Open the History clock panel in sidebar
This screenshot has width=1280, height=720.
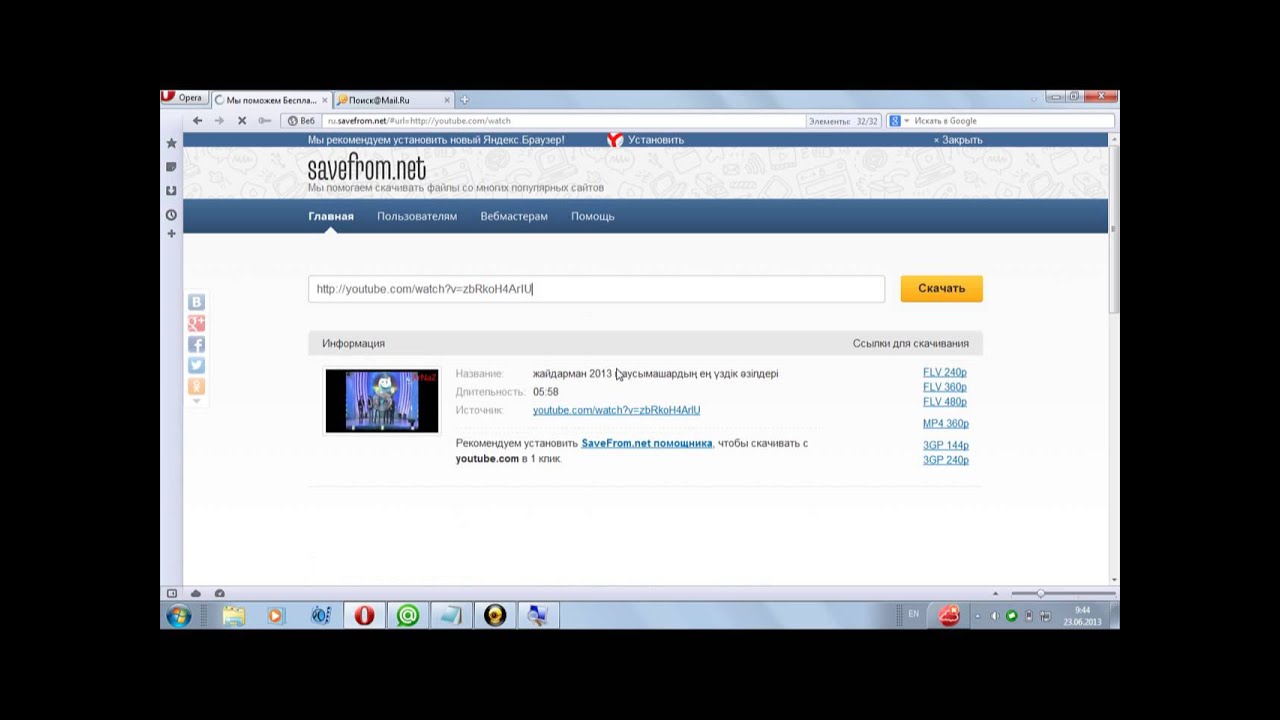[171, 214]
